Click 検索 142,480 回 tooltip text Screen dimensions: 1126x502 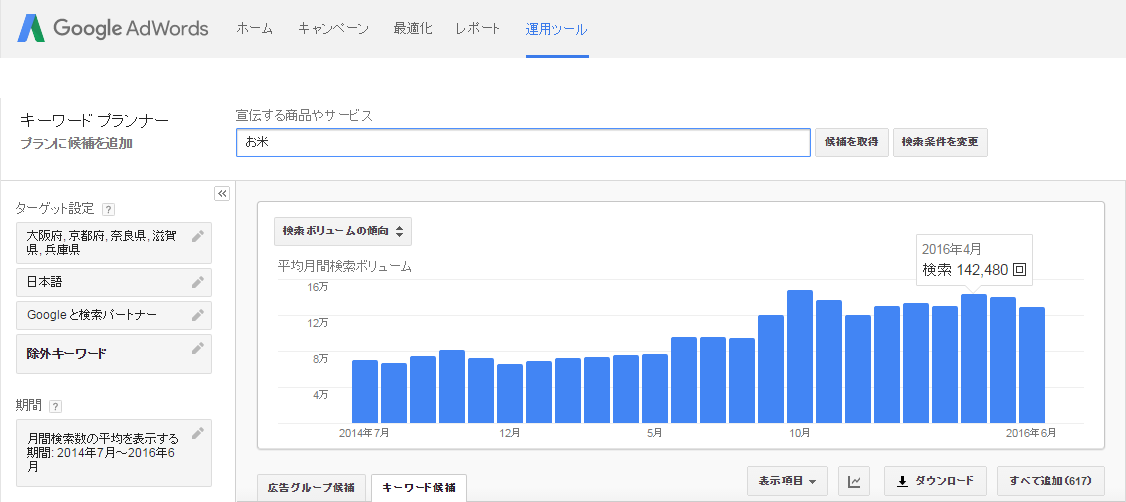click(974, 270)
